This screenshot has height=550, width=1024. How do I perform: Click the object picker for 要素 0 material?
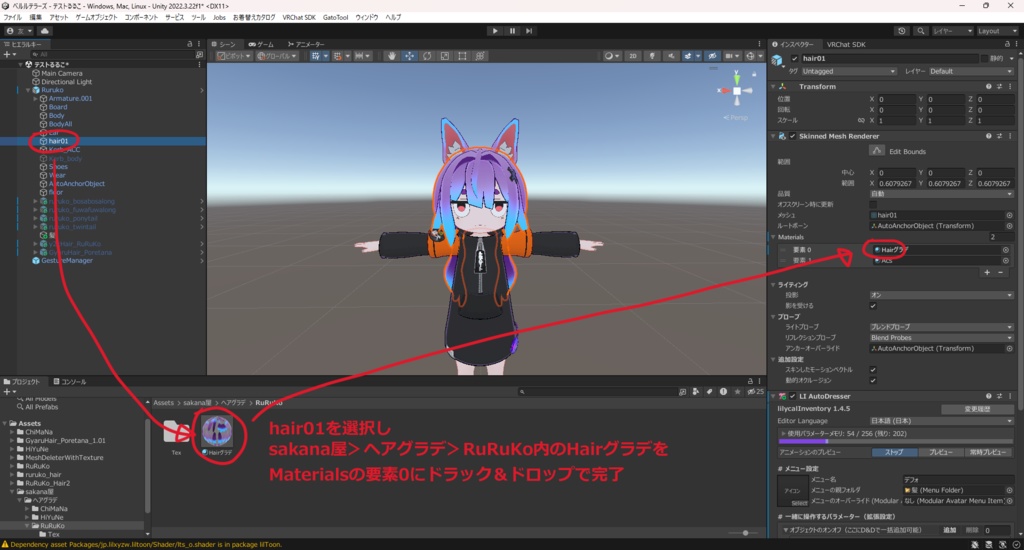coord(1006,250)
